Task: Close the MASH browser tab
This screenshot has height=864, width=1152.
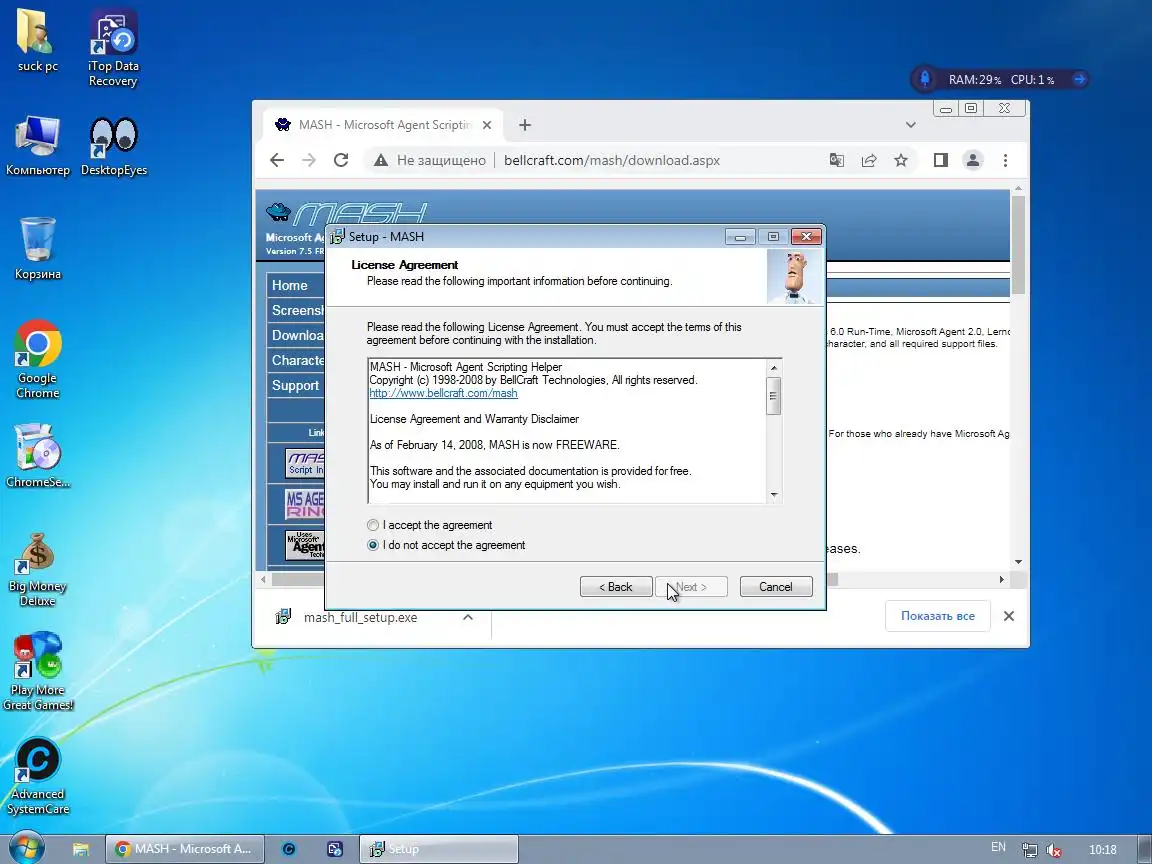Action: [486, 125]
